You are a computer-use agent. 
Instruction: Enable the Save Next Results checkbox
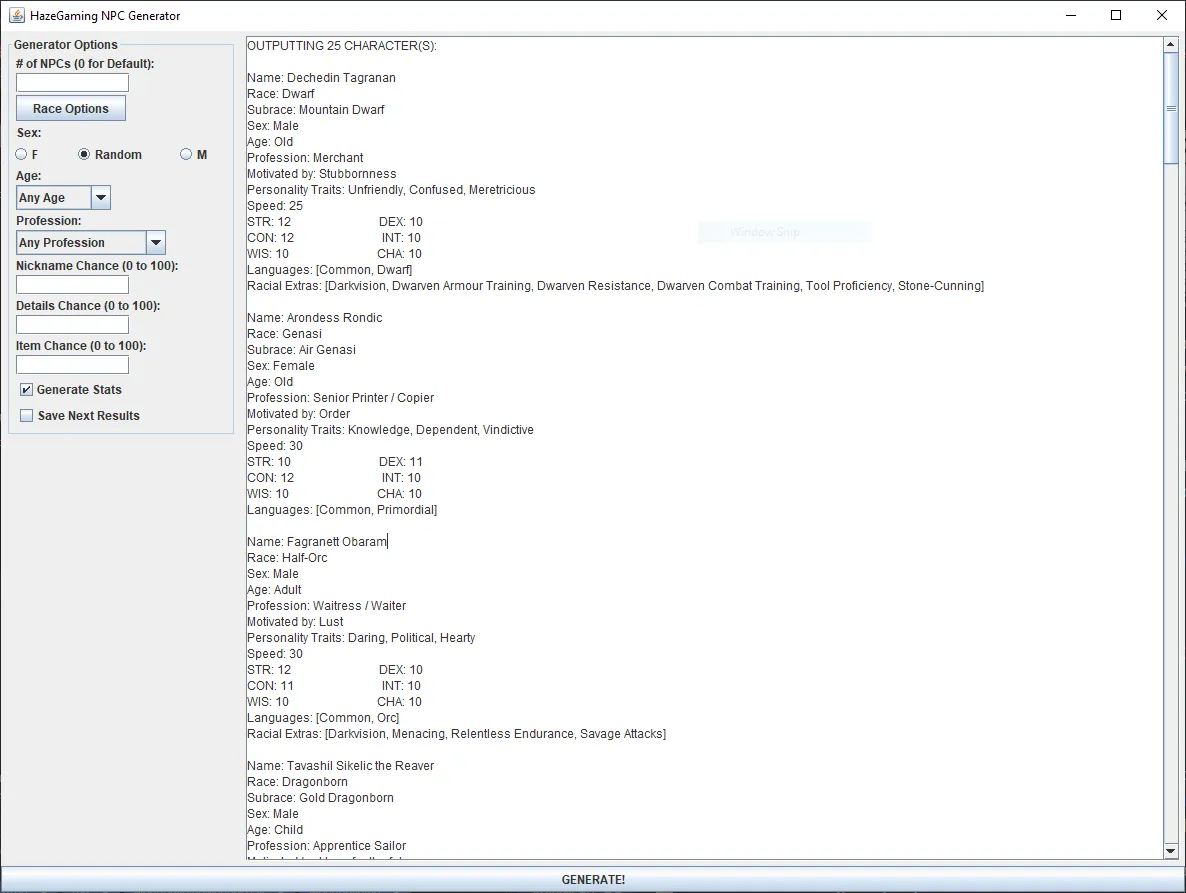[26, 415]
